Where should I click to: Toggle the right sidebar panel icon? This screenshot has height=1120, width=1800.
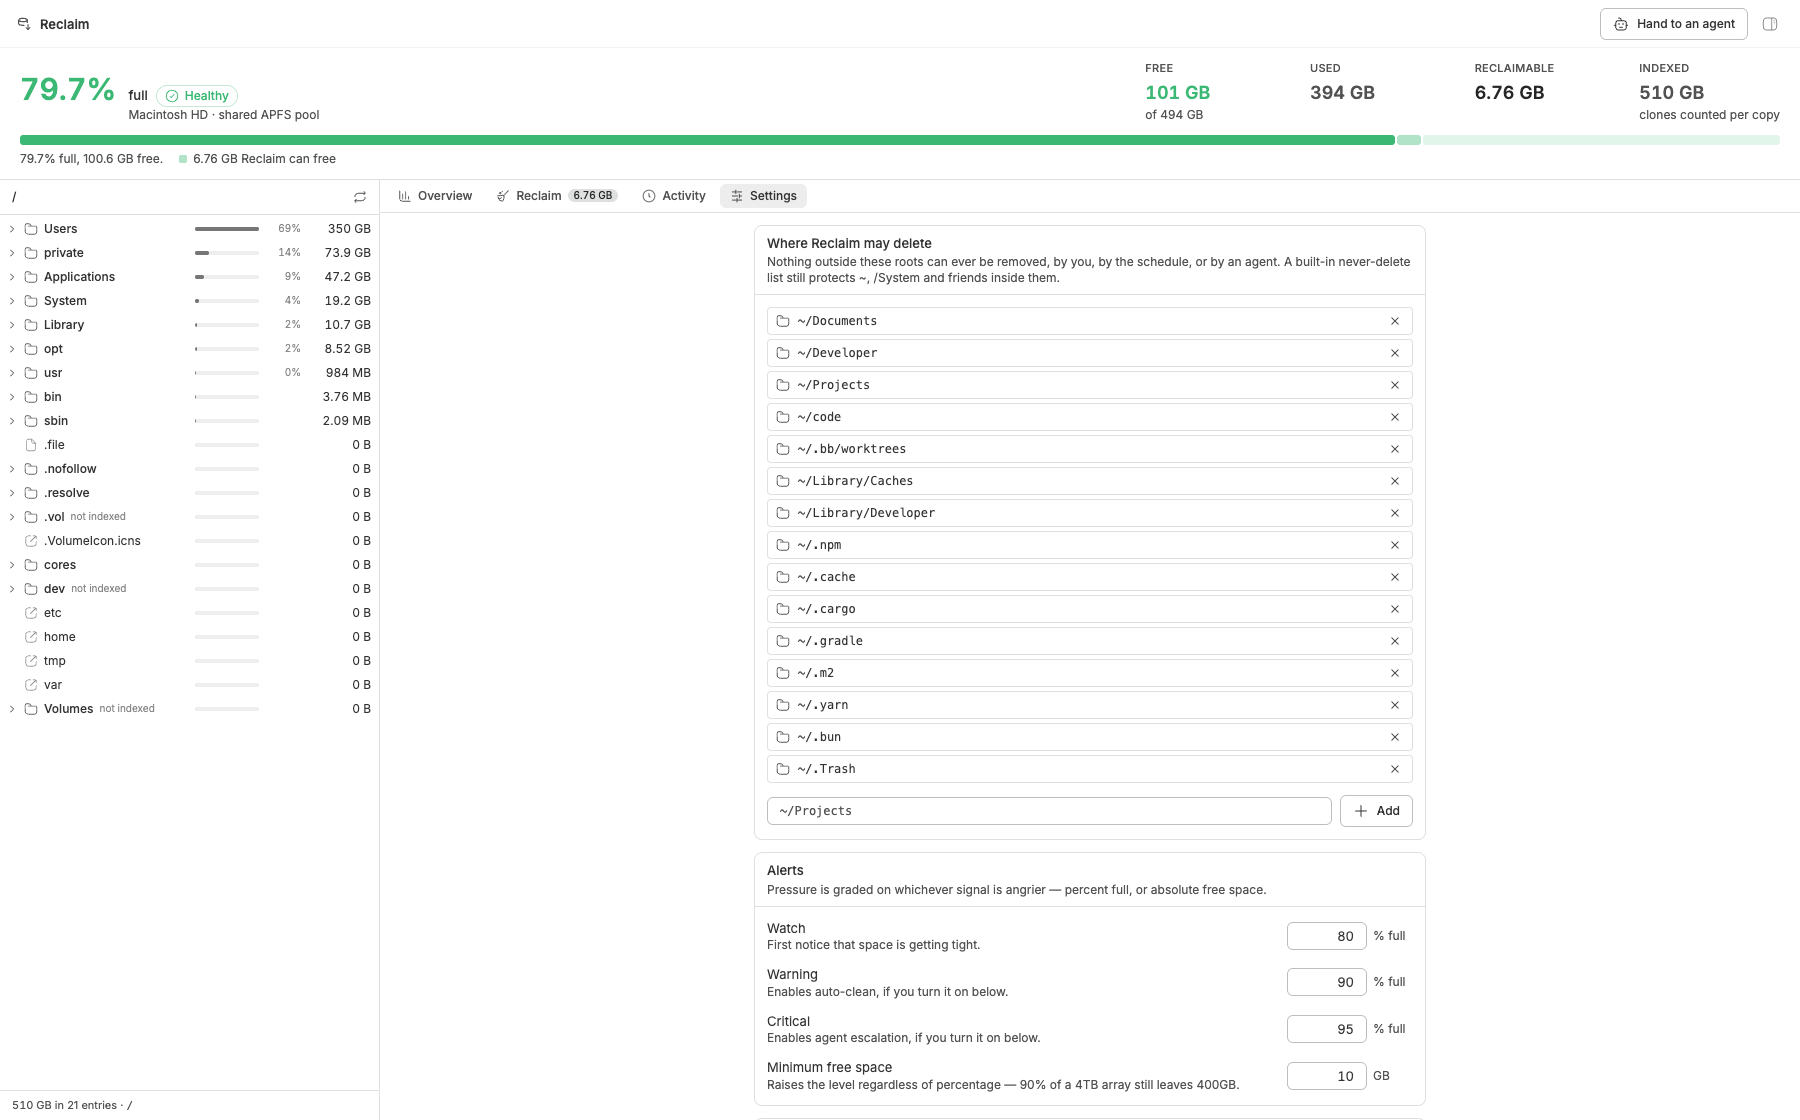(1770, 24)
